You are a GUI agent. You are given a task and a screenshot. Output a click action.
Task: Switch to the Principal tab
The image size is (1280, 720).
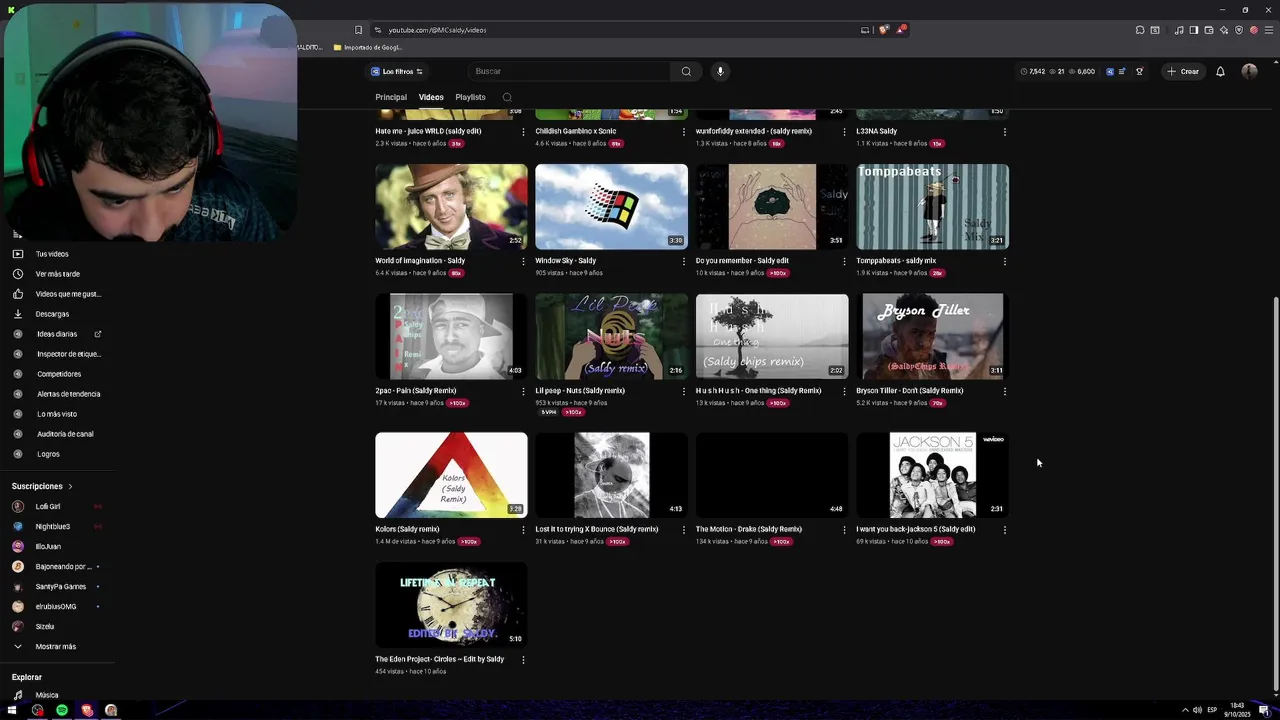pos(391,97)
